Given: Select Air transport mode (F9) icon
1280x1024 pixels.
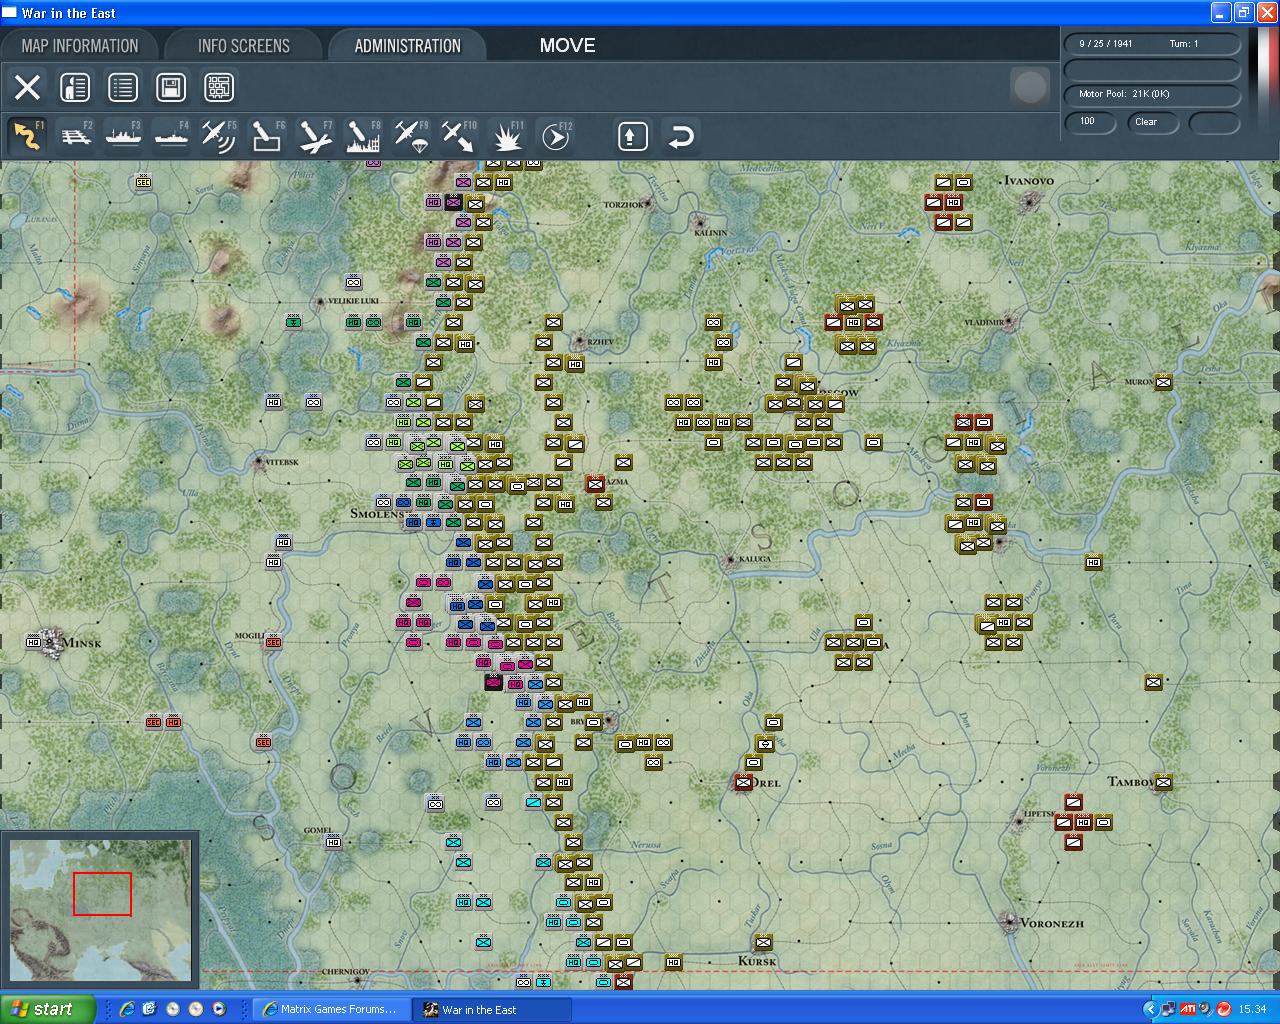Looking at the screenshot, I should tap(411, 136).
